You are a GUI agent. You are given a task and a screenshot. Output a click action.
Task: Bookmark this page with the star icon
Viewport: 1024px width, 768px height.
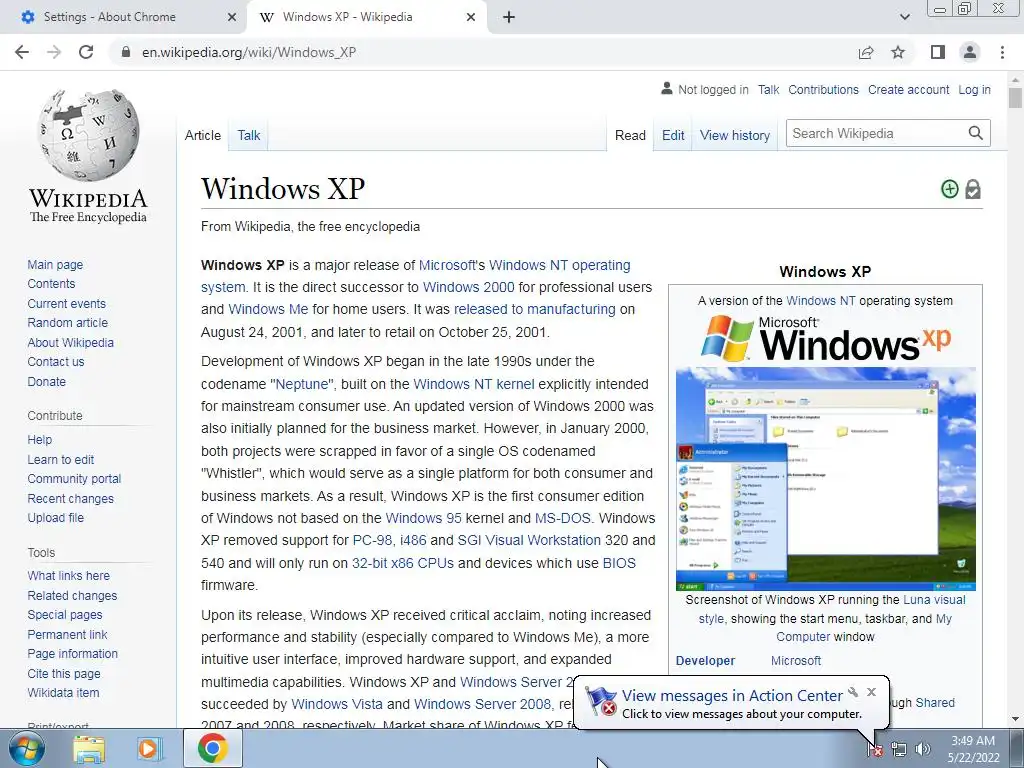click(898, 52)
